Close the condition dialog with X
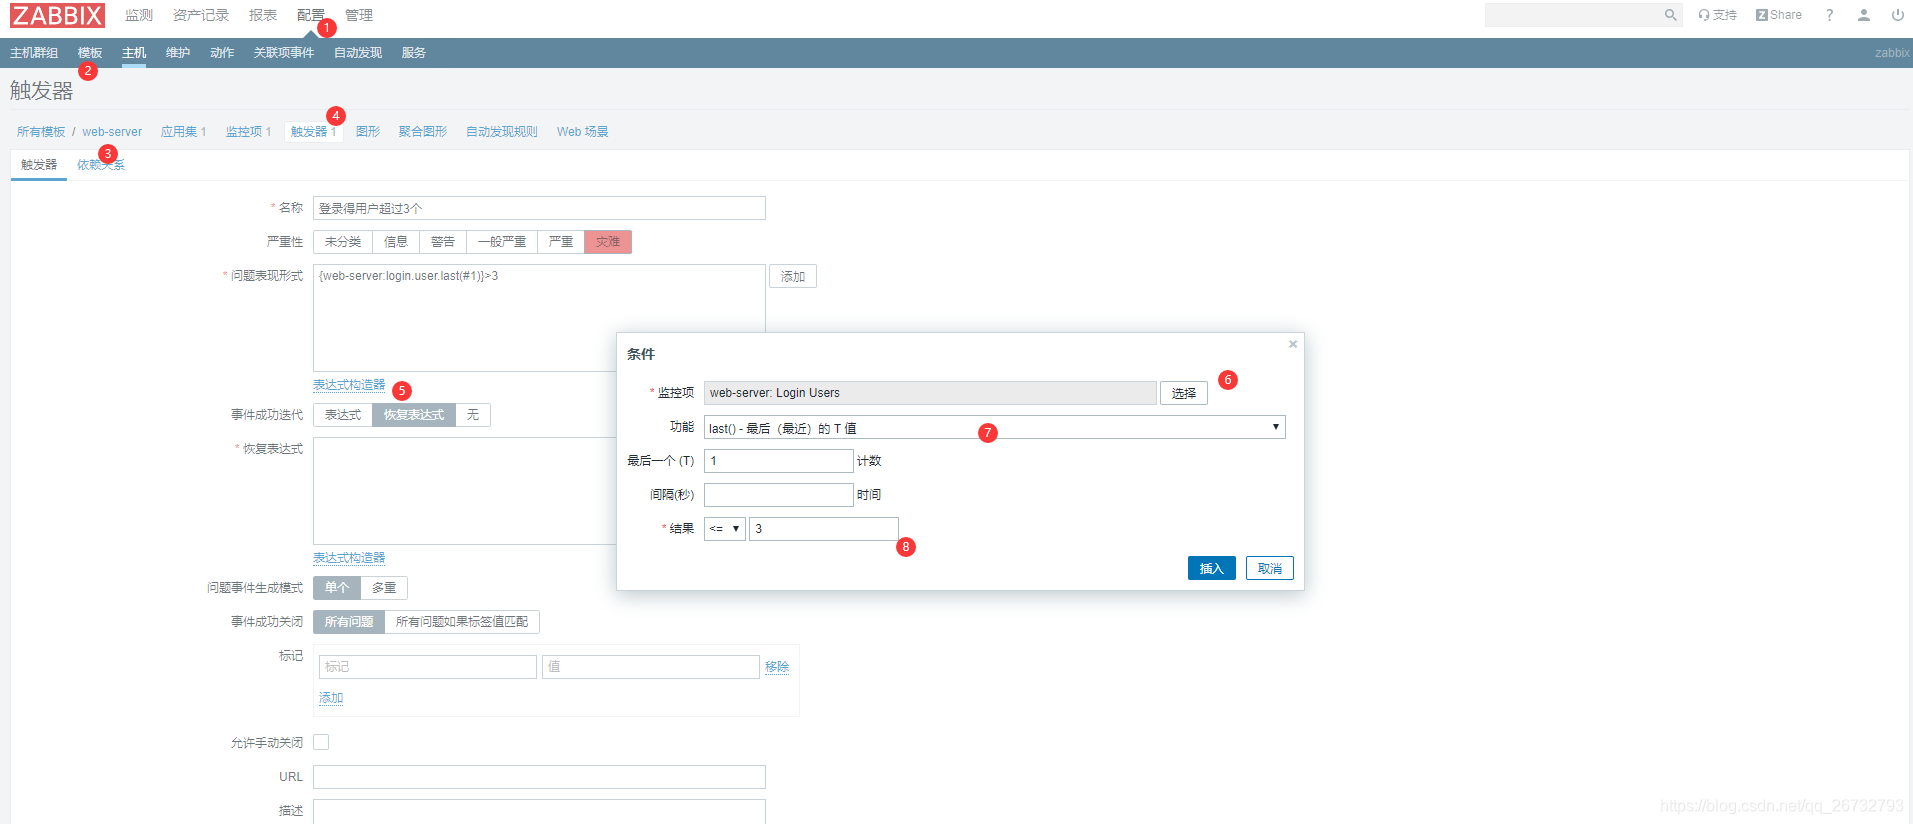The image size is (1913, 824). pos(1293,344)
